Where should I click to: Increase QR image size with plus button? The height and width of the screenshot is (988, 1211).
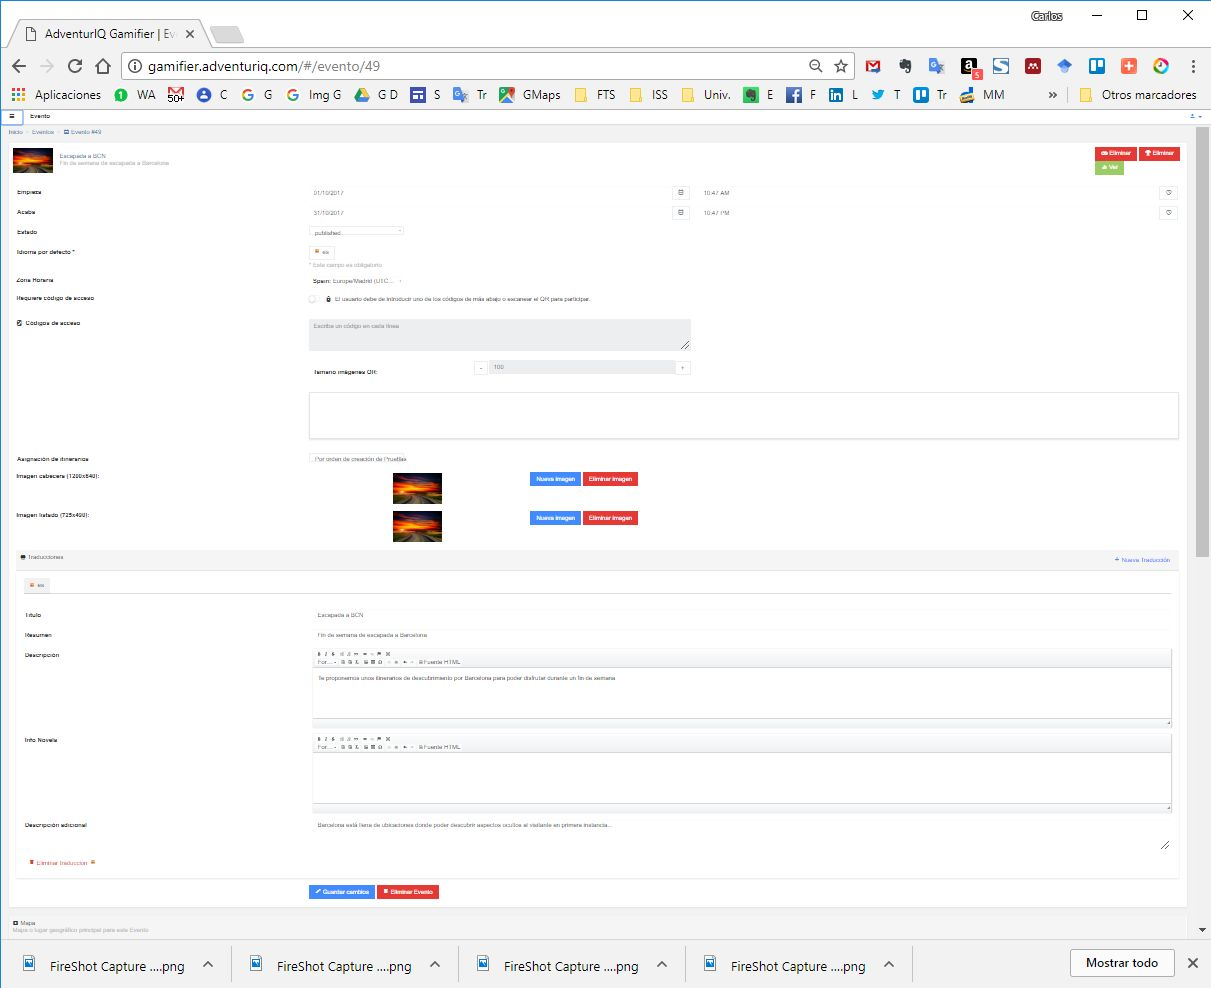(x=683, y=368)
